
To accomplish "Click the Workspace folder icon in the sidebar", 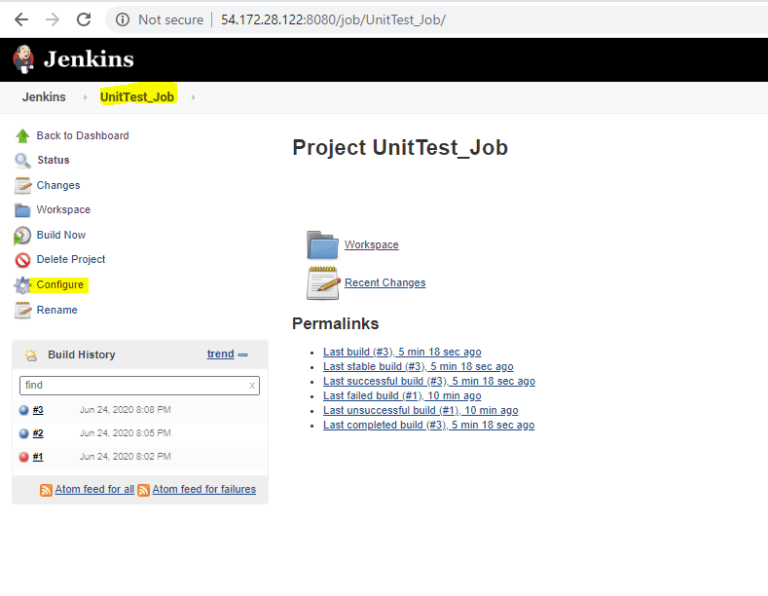I will tap(23, 210).
